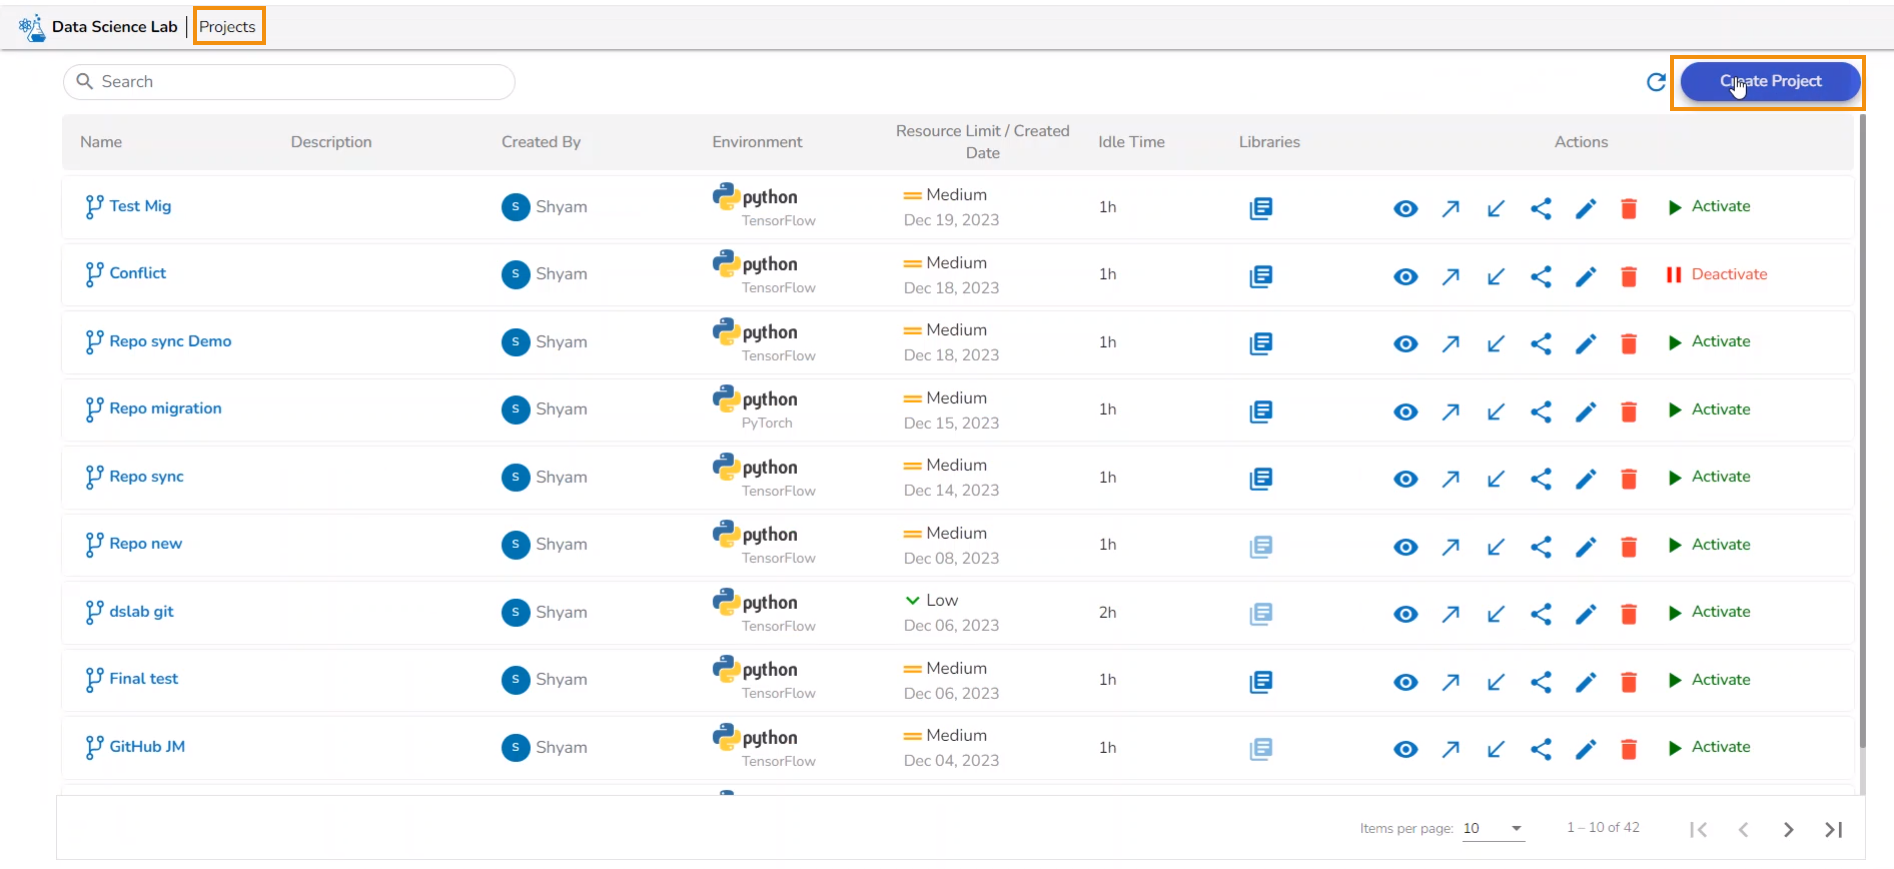Click the refresh icon beside Create Project

[1656, 82]
